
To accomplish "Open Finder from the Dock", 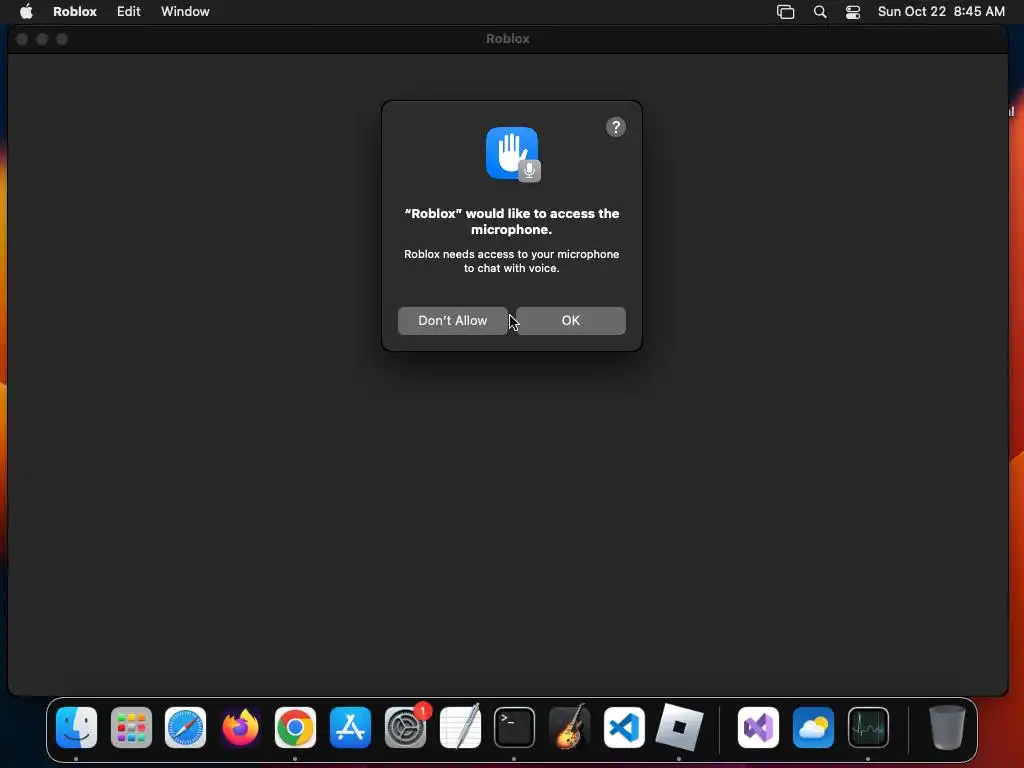I will click(x=76, y=728).
